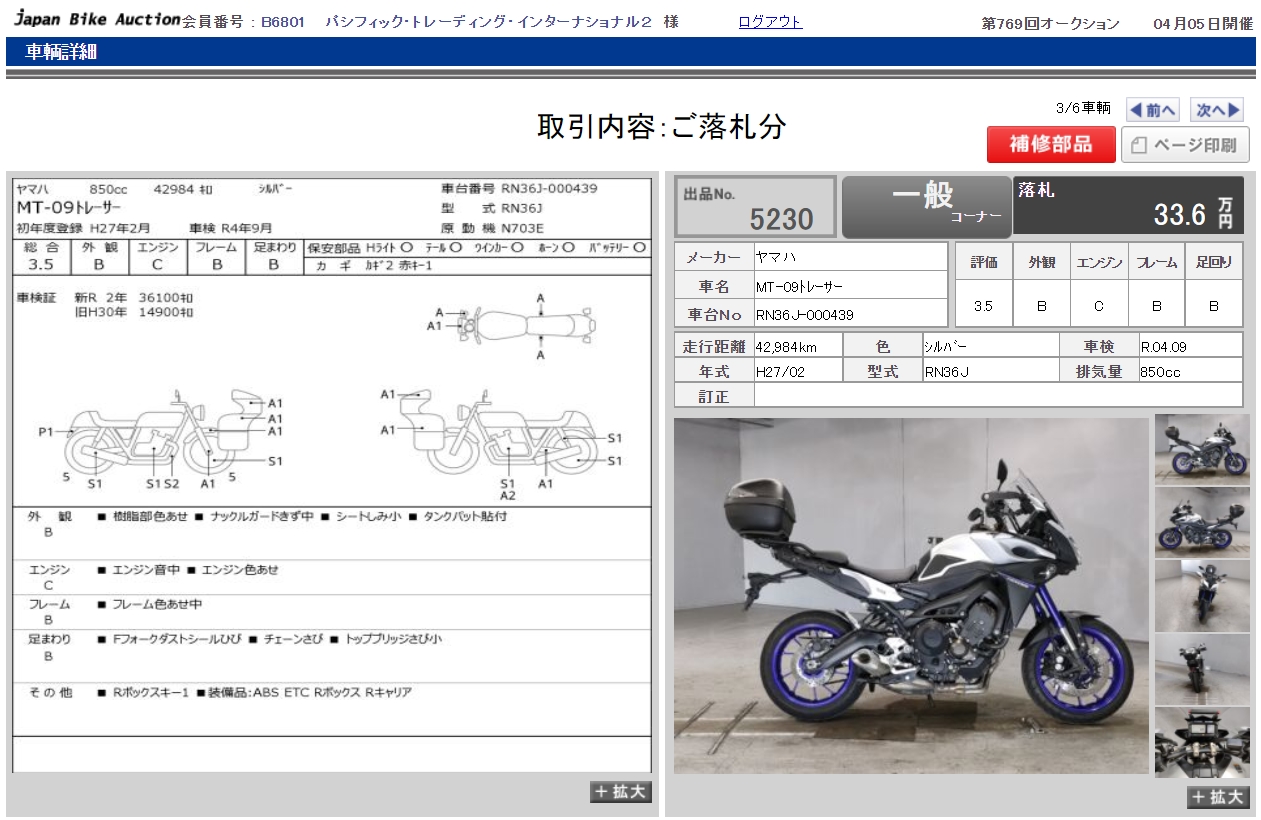1261x820 pixels.
Task: Select third thumbnail showing bike front view
Action: [1202, 596]
